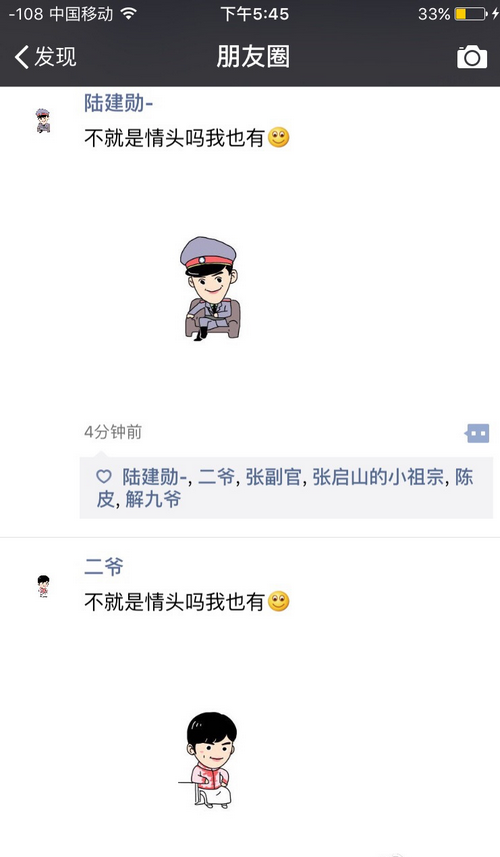
Task: Open 张启山的小祖宗 in the likes list
Action: pyautogui.click(x=378, y=477)
